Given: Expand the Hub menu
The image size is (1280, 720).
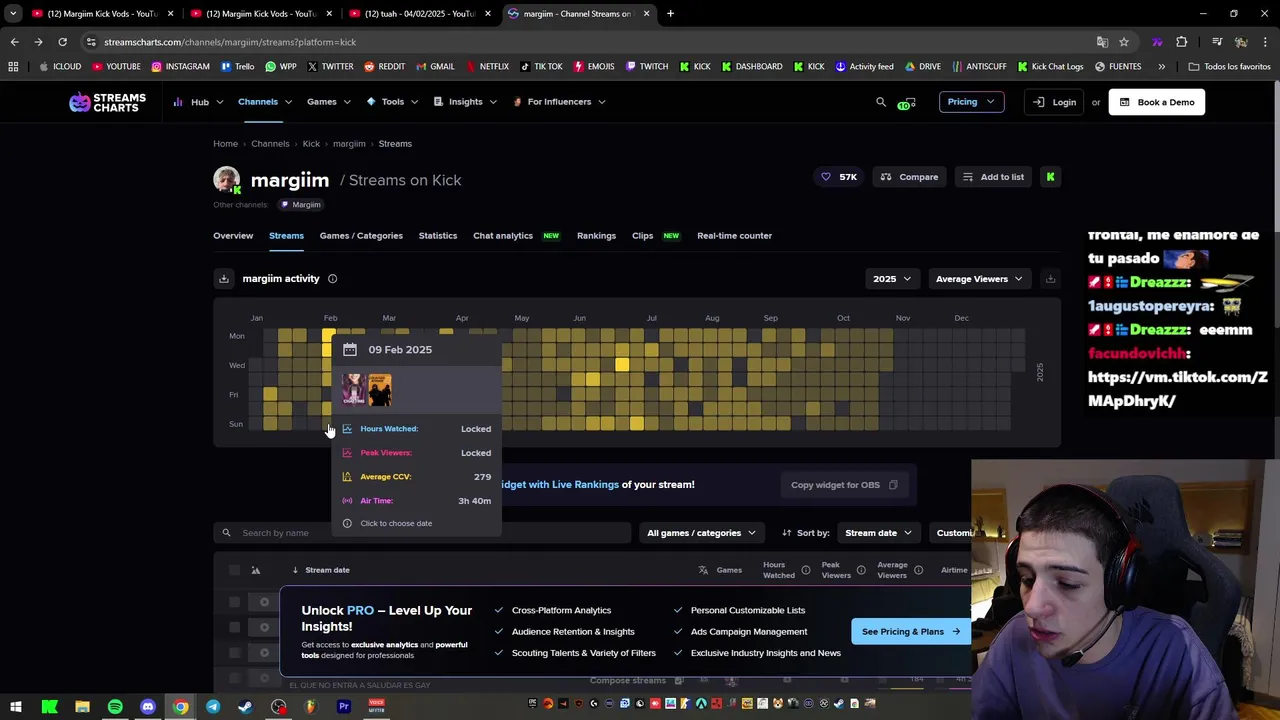Looking at the screenshot, I should tap(199, 102).
